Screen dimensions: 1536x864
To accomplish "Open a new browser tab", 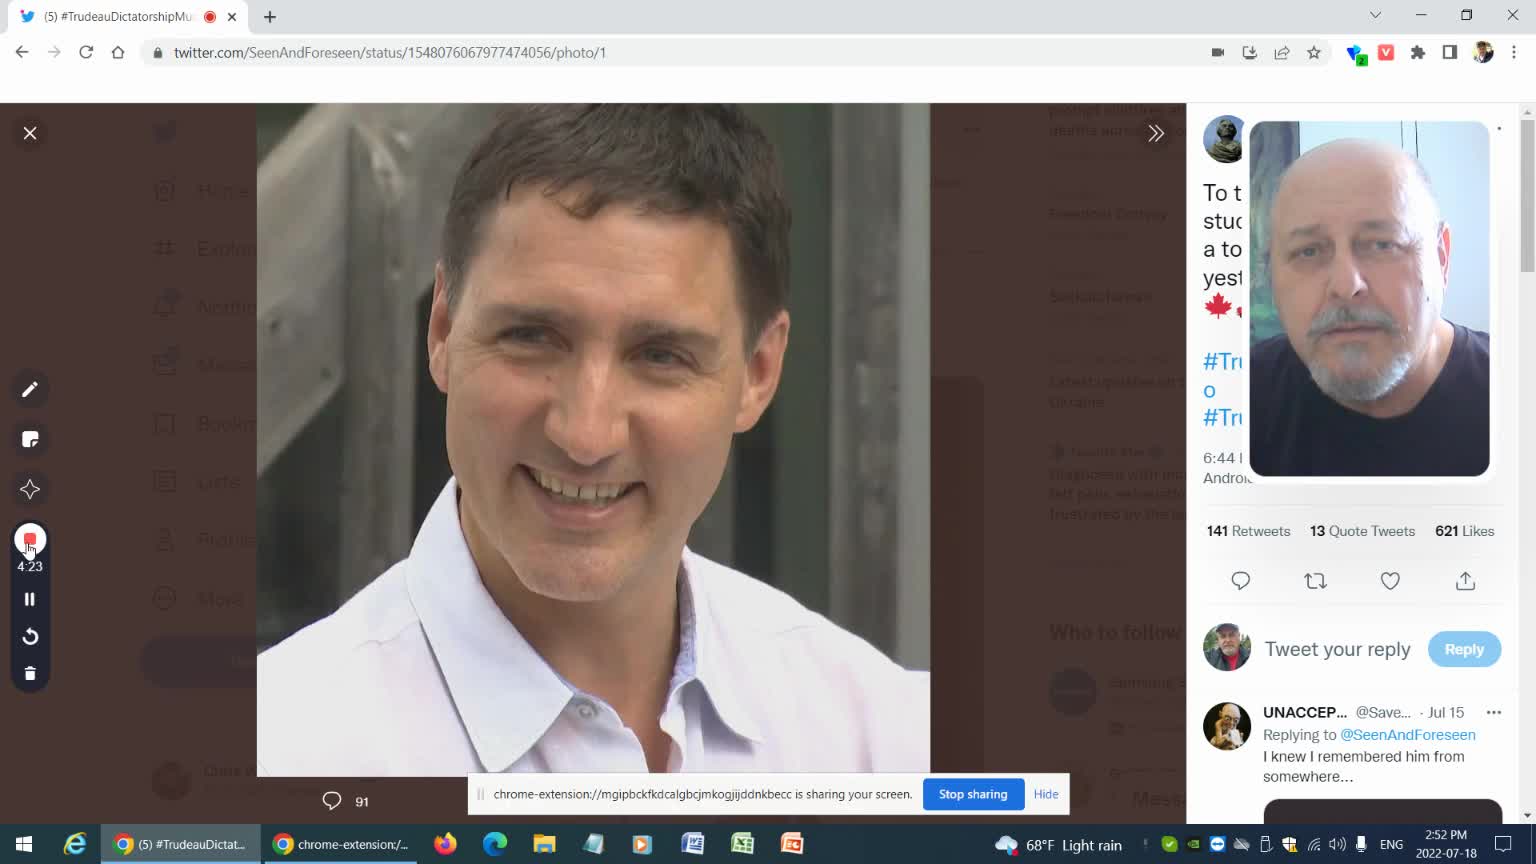I will tap(270, 16).
